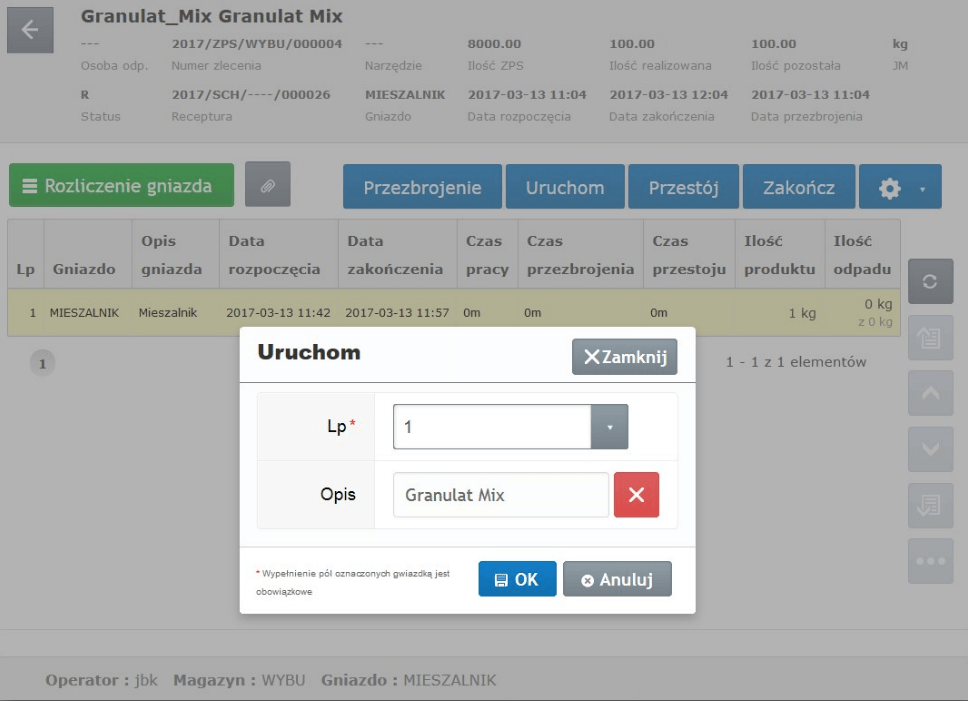Click the up chevron sidebar button

(x=930, y=393)
